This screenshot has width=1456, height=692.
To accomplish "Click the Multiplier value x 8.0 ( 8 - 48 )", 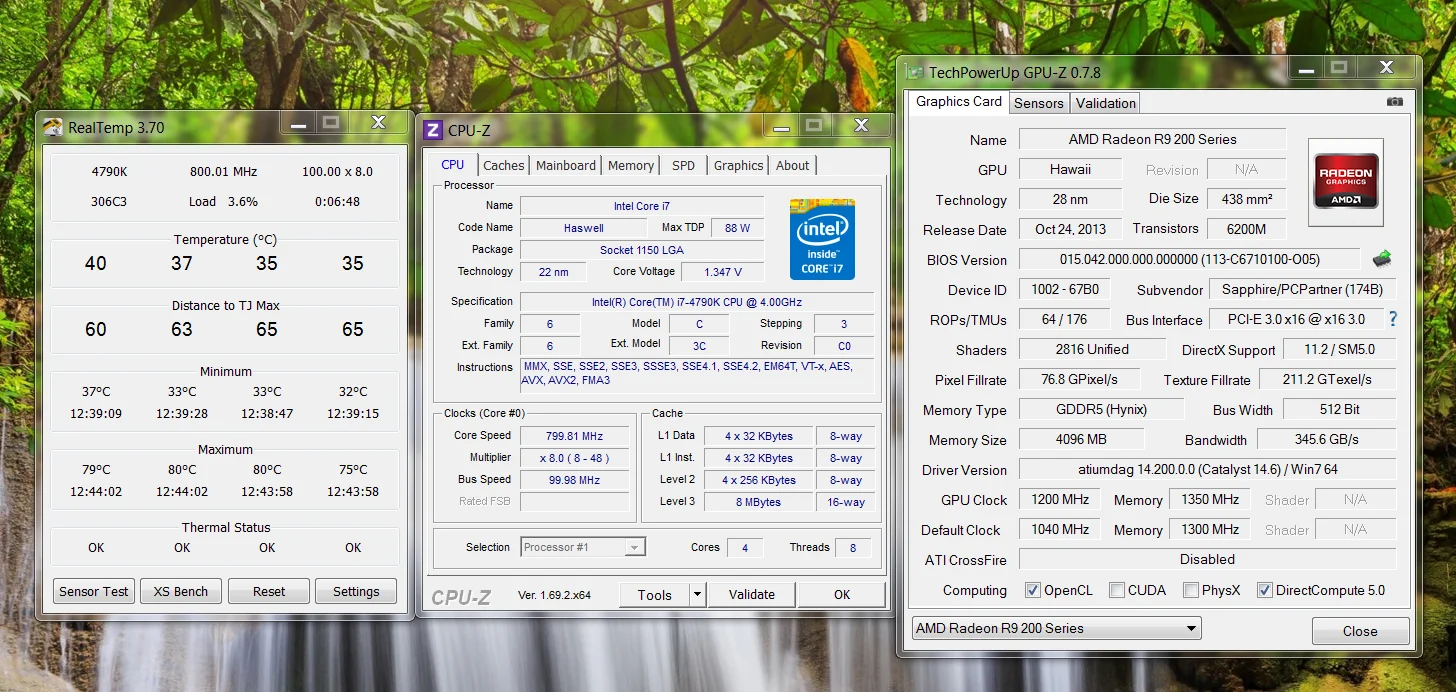I will pos(575,458).
